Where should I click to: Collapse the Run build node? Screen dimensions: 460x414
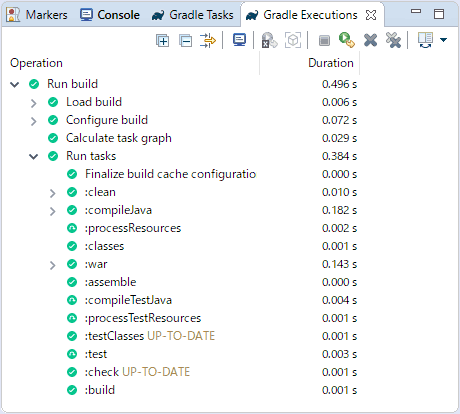click(15, 84)
